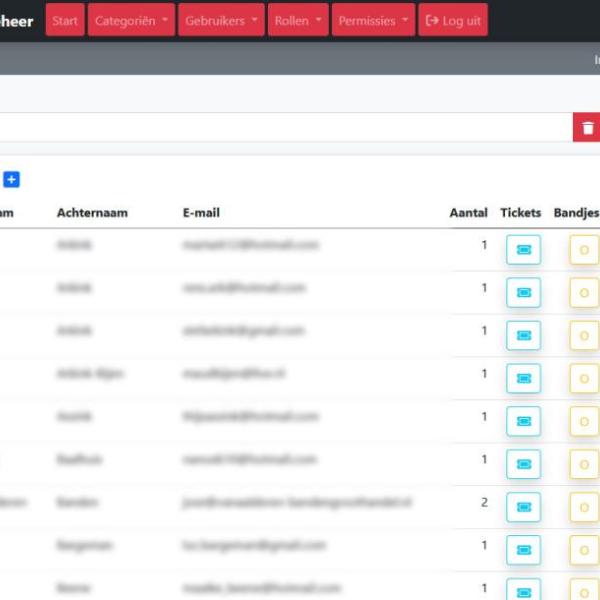Open the Tickets icon in the sixth row

click(523, 464)
